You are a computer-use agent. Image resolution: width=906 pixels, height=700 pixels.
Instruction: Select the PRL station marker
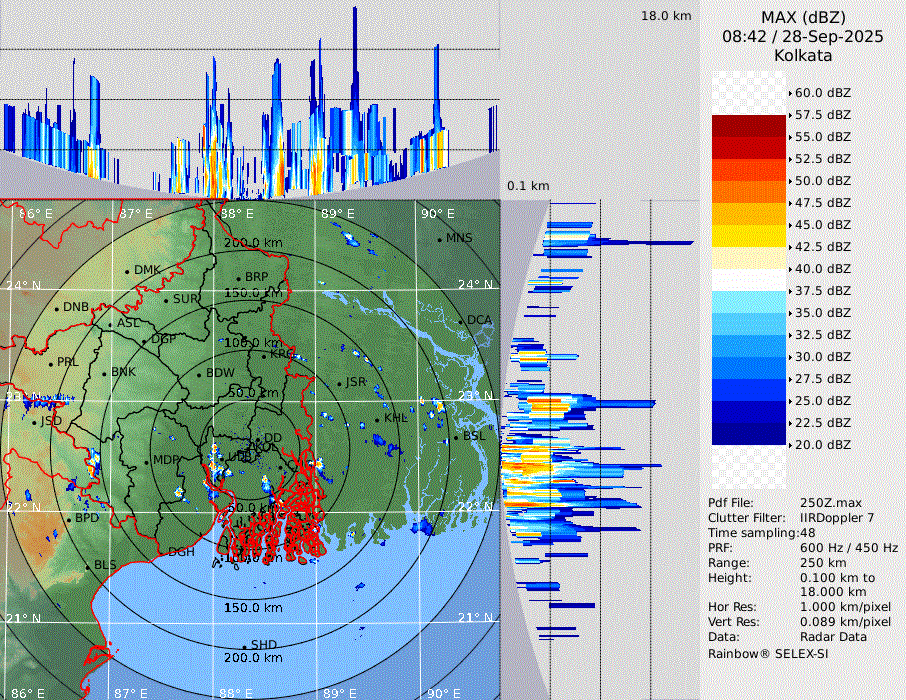click(51, 363)
